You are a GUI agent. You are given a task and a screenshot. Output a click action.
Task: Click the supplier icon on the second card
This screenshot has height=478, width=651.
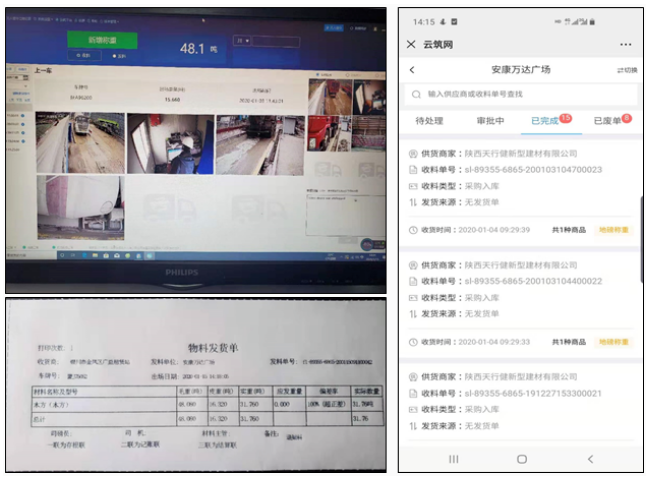point(413,265)
